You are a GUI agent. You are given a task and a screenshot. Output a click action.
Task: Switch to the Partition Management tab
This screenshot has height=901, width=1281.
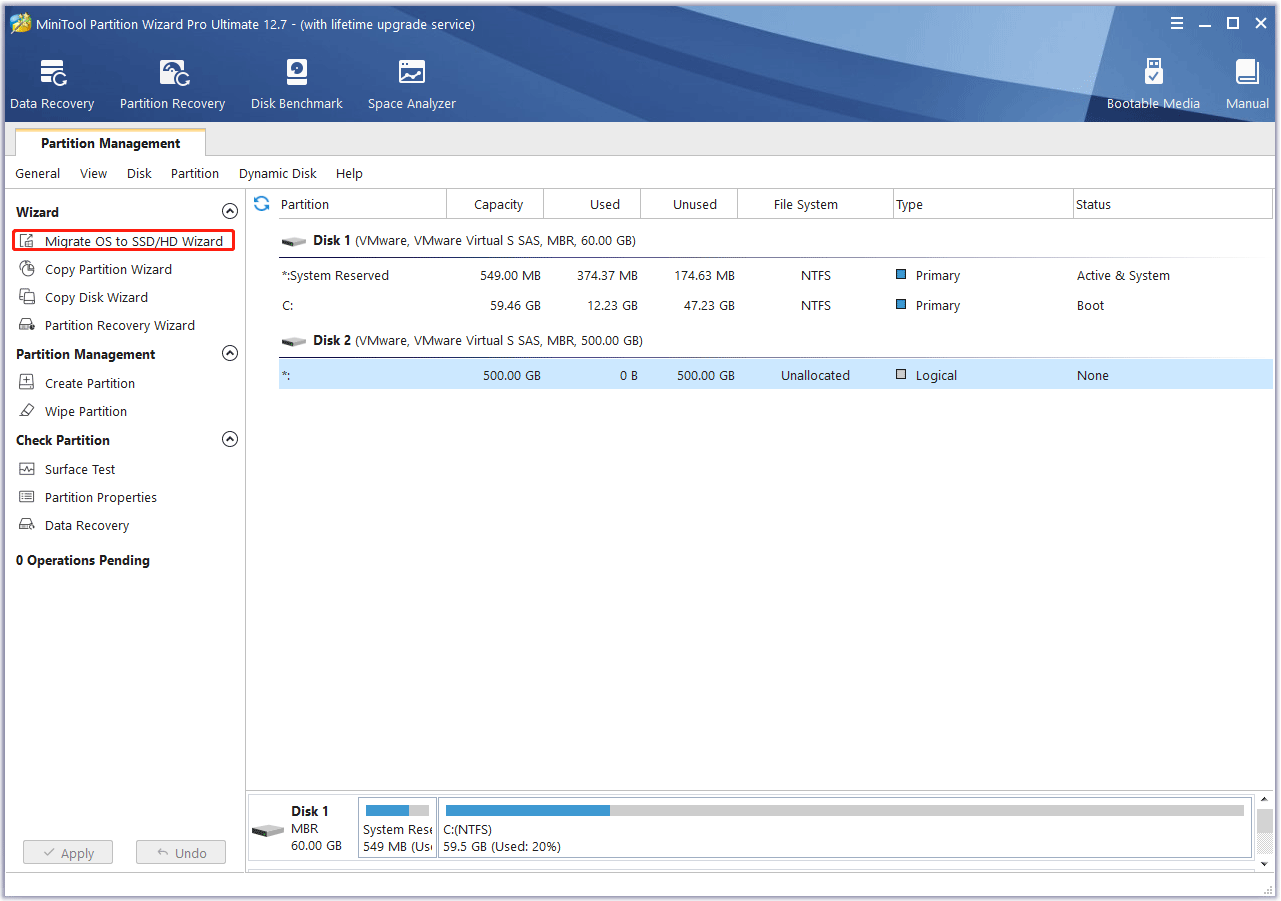pyautogui.click(x=110, y=143)
